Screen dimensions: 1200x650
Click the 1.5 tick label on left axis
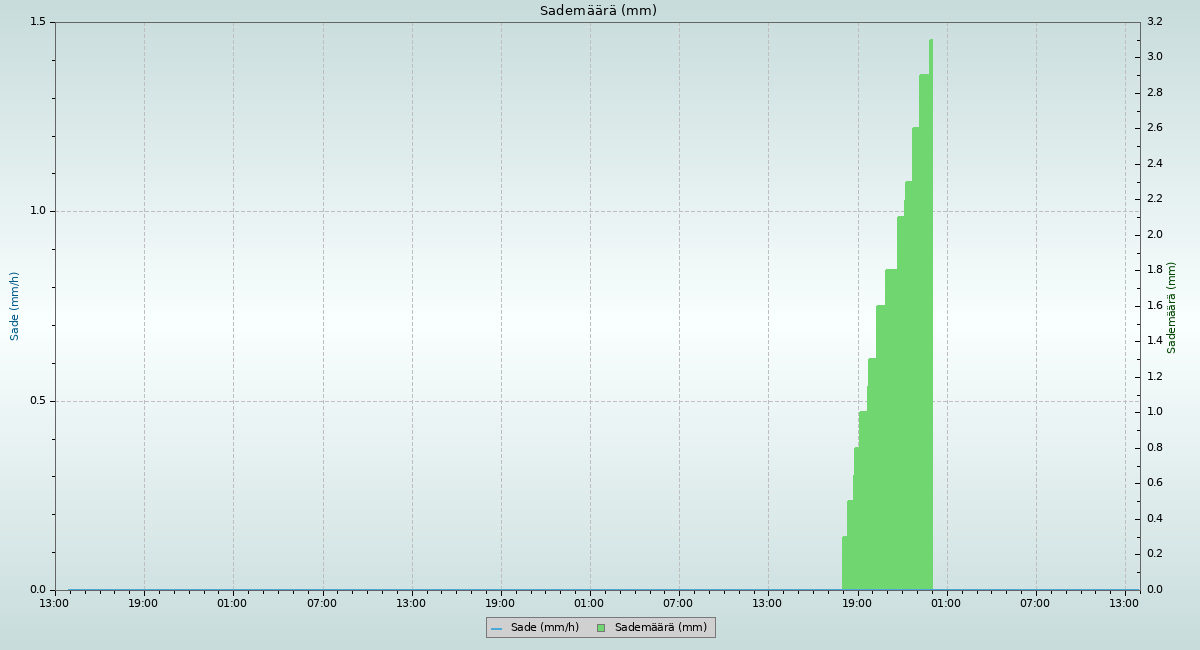pyautogui.click(x=38, y=22)
